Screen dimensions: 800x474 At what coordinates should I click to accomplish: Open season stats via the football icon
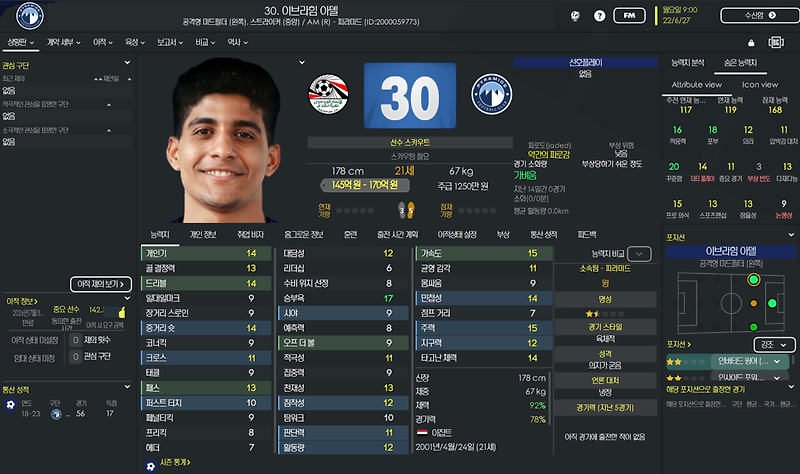pos(150,466)
